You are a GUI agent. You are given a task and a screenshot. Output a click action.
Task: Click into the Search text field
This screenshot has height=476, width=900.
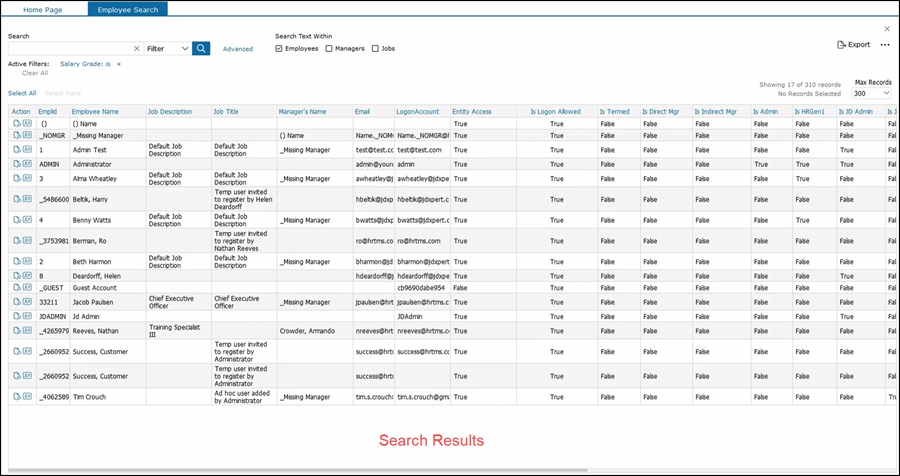tap(70, 48)
